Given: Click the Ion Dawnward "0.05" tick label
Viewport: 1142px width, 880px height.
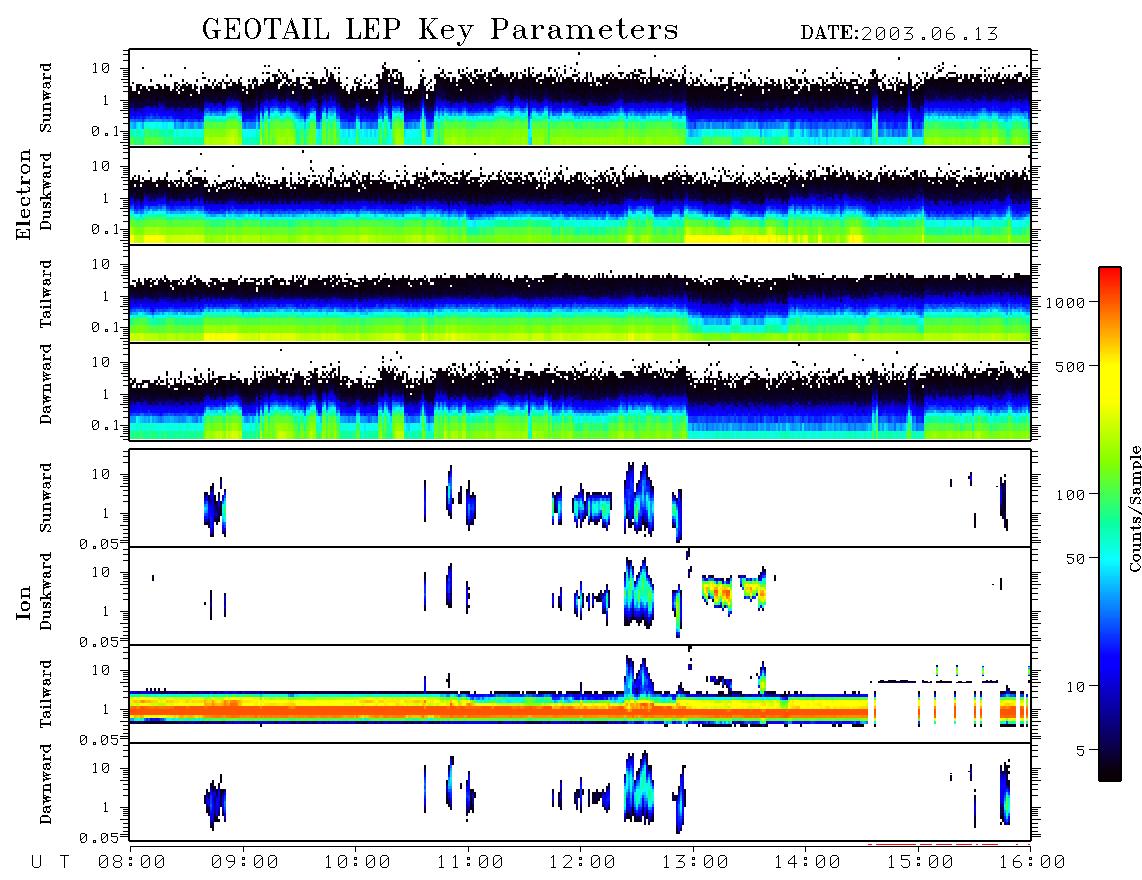Looking at the screenshot, I should (x=100, y=838).
